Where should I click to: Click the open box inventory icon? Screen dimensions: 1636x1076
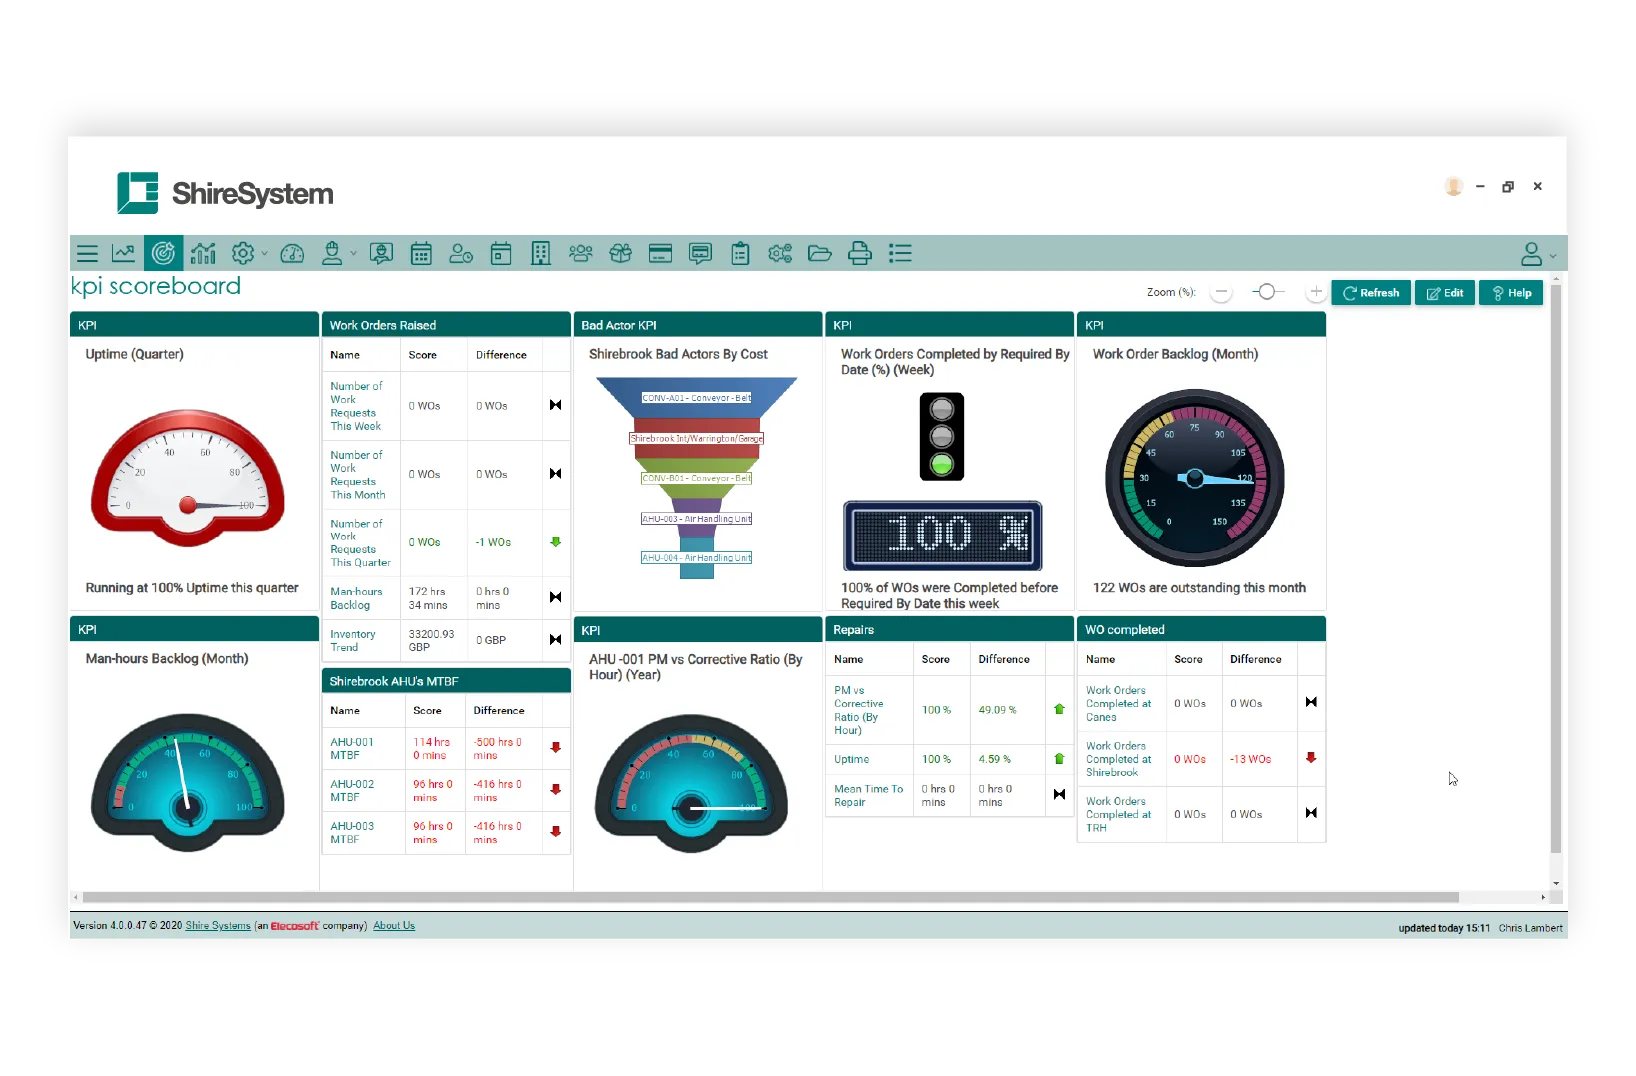[x=621, y=254]
